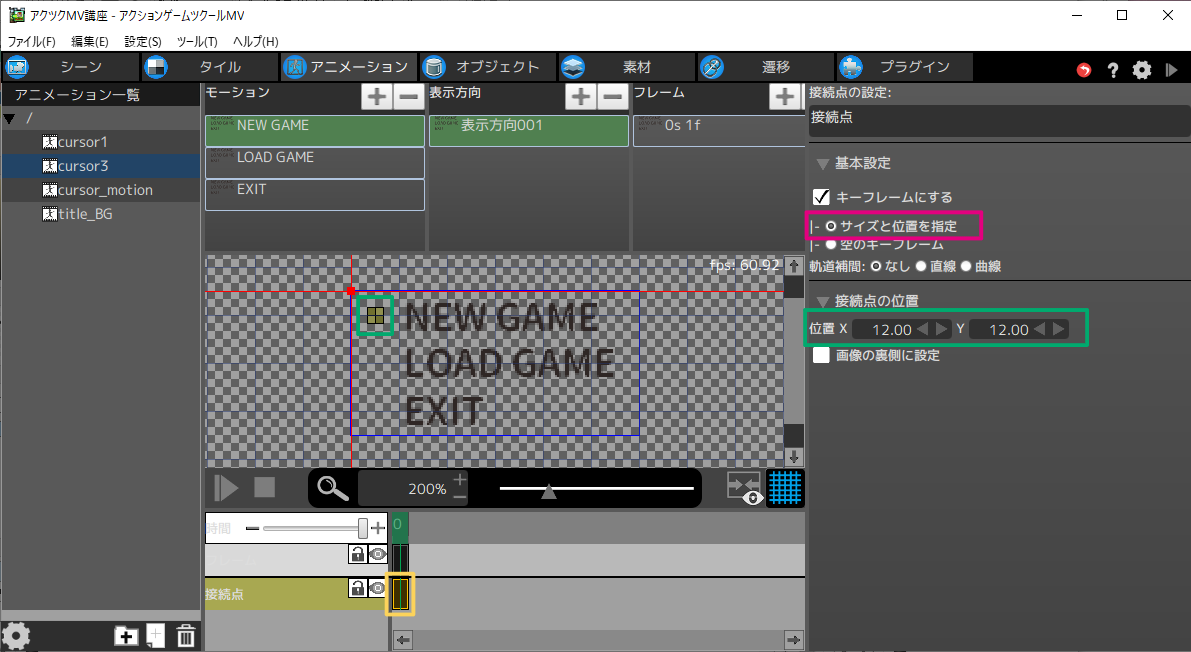1191x652 pixels.
Task: Collapse the 基本設定 section
Action: click(822, 163)
